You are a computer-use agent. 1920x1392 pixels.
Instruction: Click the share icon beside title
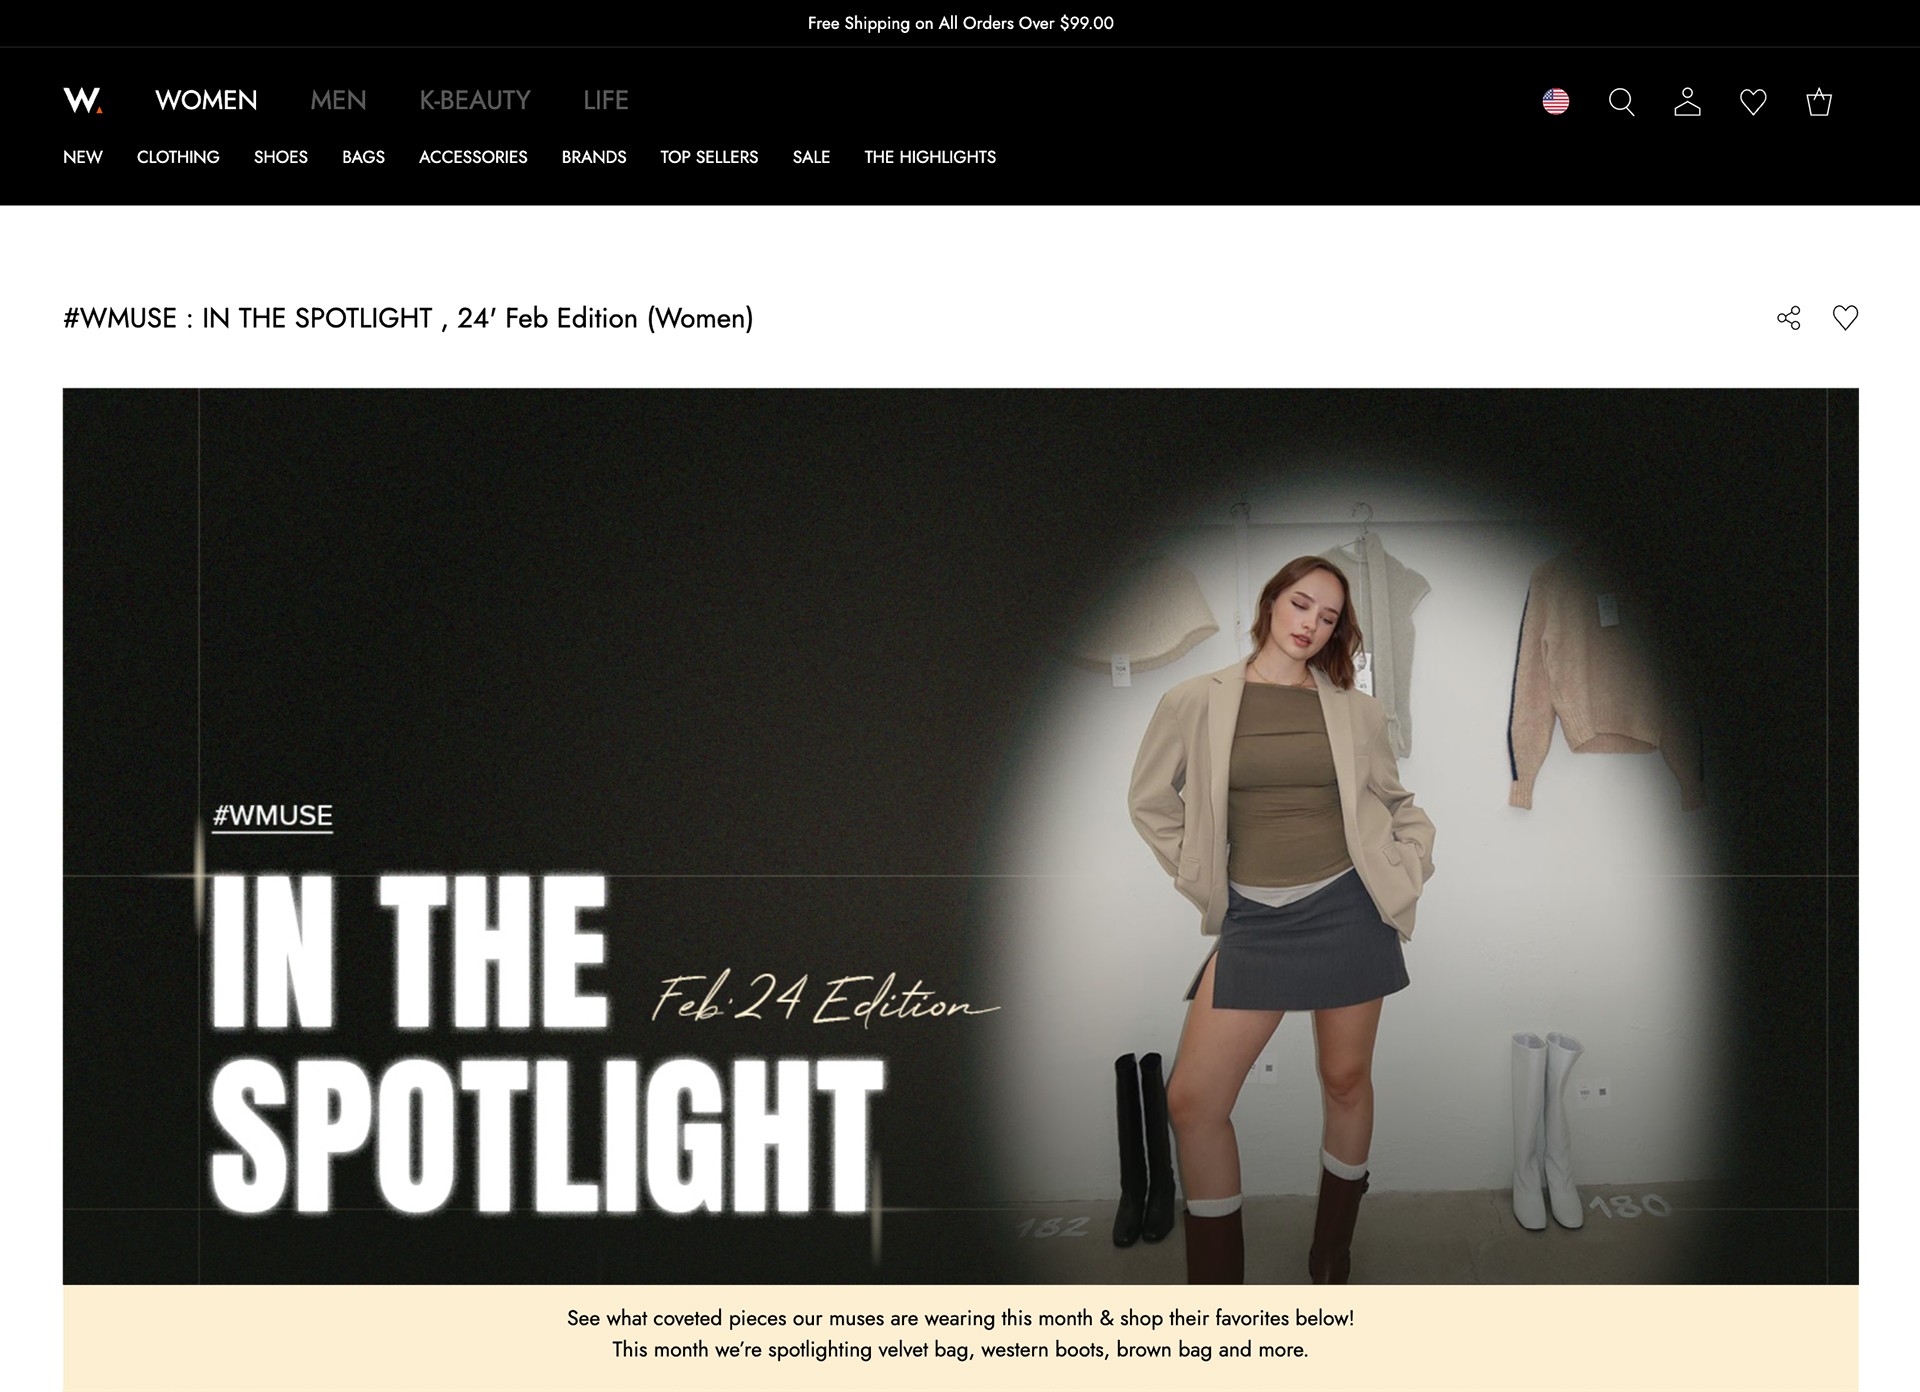click(x=1789, y=318)
